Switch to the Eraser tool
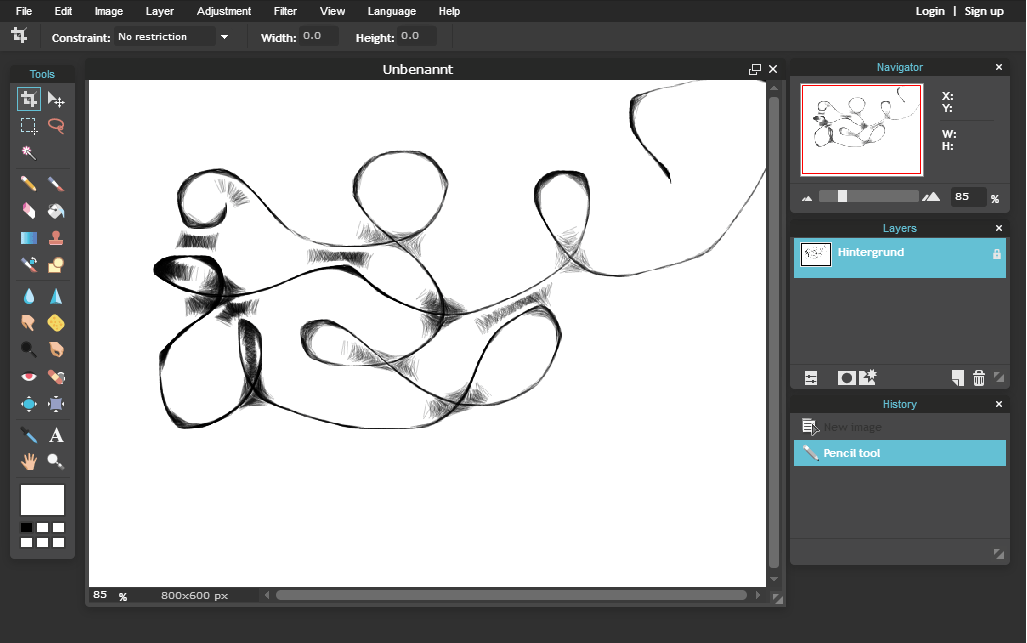 28,210
